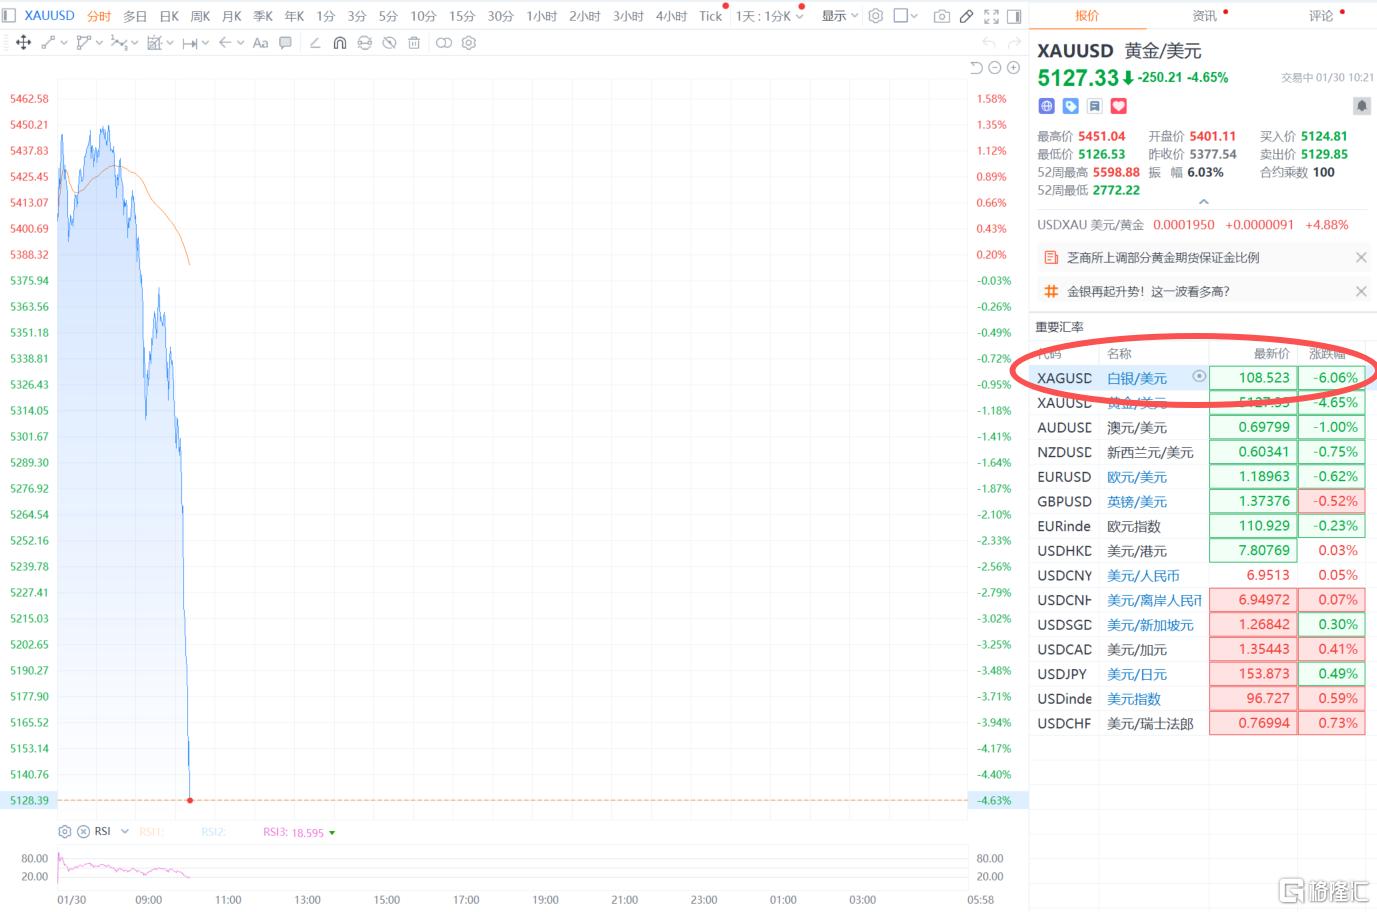Select the Tick chart tab
Screen dimensions: 1377x912
(710, 16)
